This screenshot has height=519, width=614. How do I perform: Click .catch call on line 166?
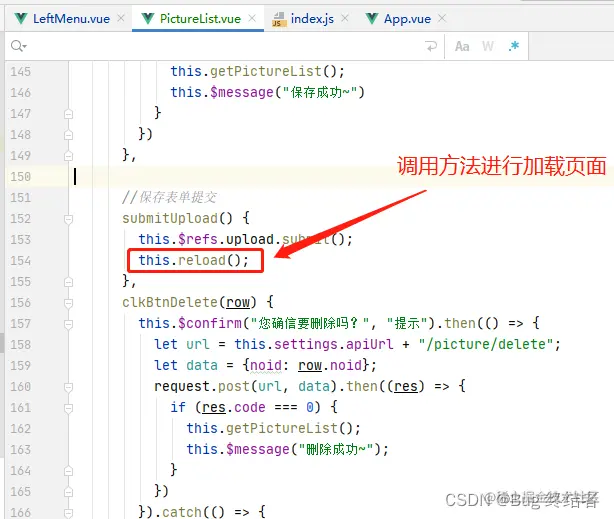(x=181, y=512)
